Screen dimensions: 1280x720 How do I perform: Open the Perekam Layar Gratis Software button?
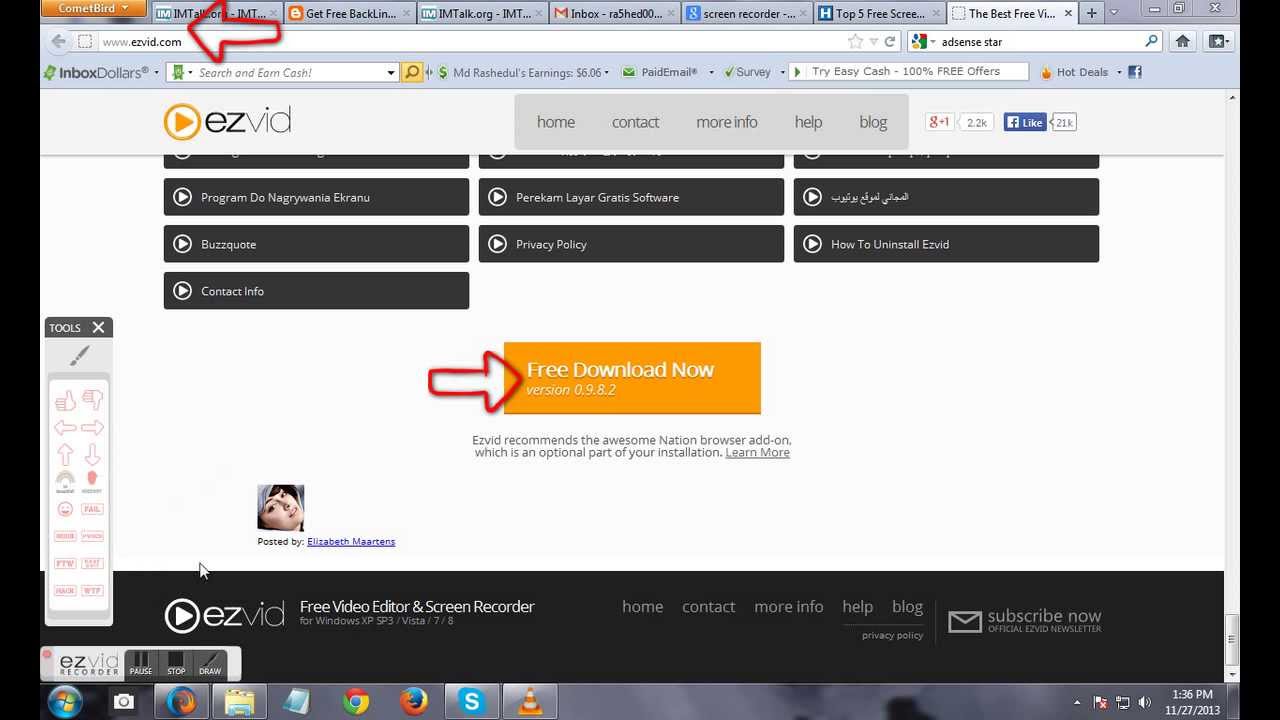[x=631, y=197]
